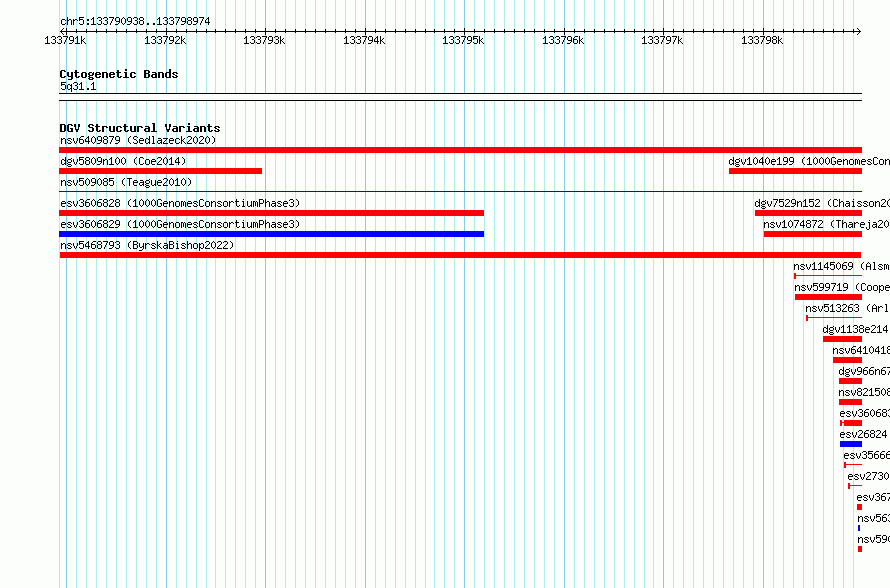Screen dimensions: 890x588
Task: Click the esv2730 variant label
Action: coord(868,476)
